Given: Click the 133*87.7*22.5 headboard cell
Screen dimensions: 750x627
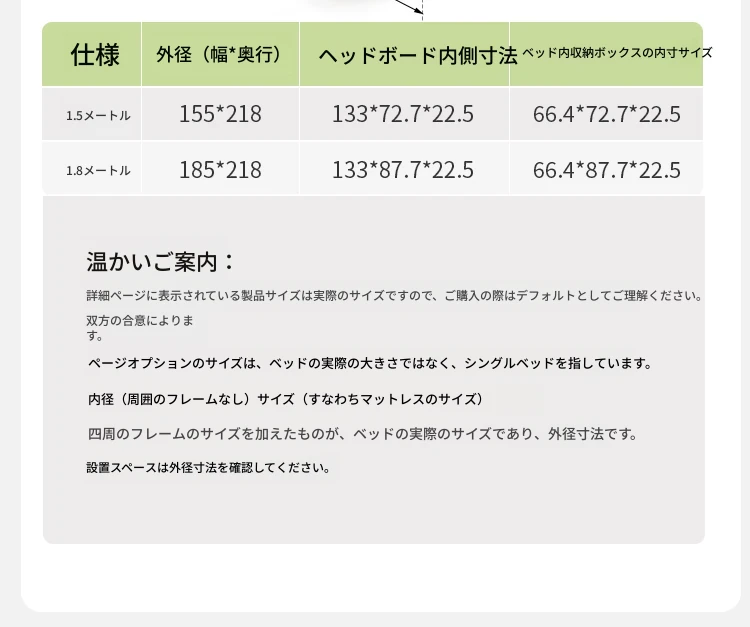Looking at the screenshot, I should (403, 169).
